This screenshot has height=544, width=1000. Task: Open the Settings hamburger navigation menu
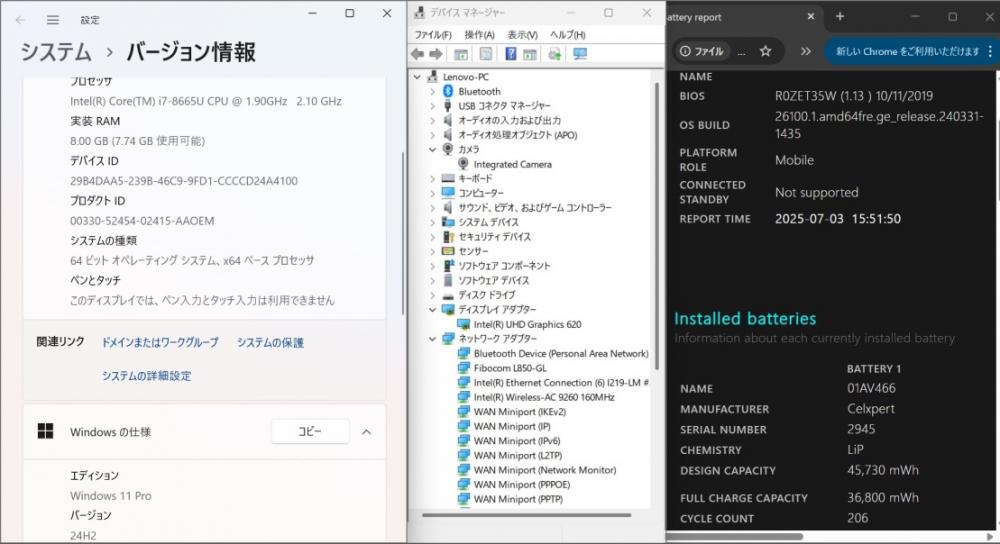53,20
